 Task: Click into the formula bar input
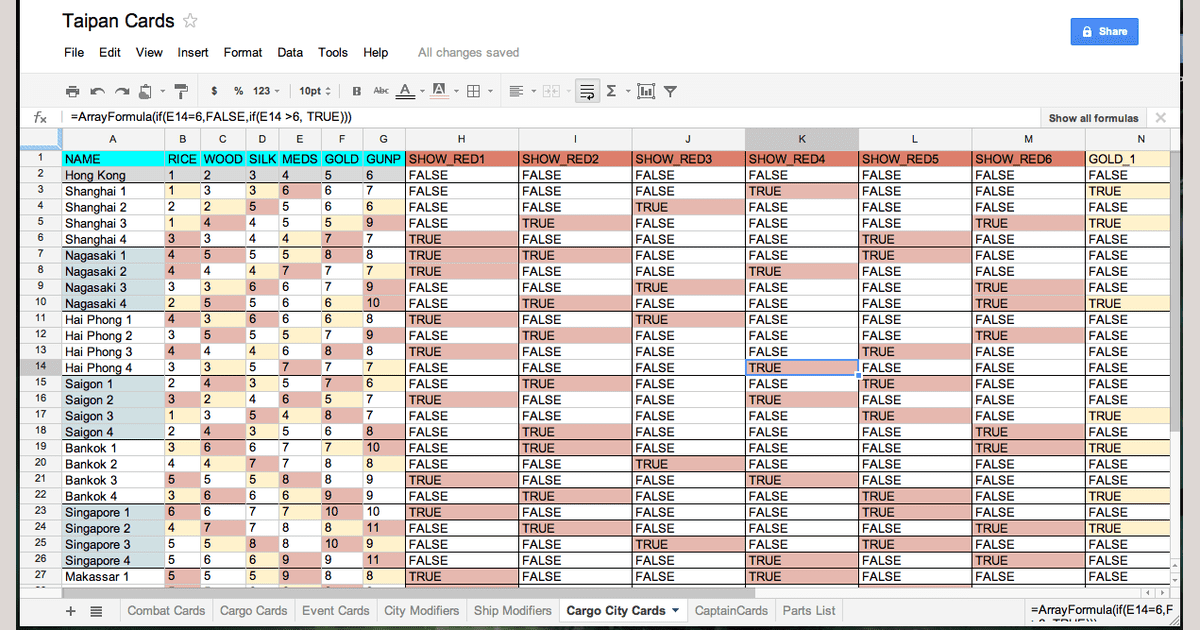coord(550,117)
